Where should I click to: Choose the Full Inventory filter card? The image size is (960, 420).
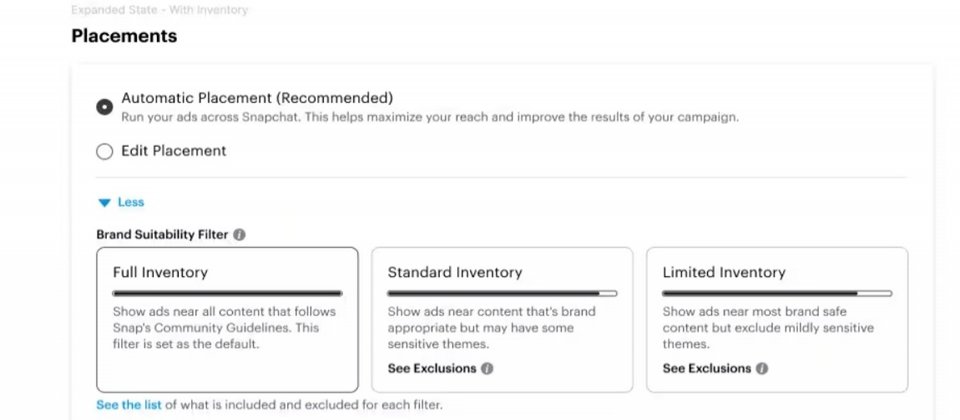point(227,320)
